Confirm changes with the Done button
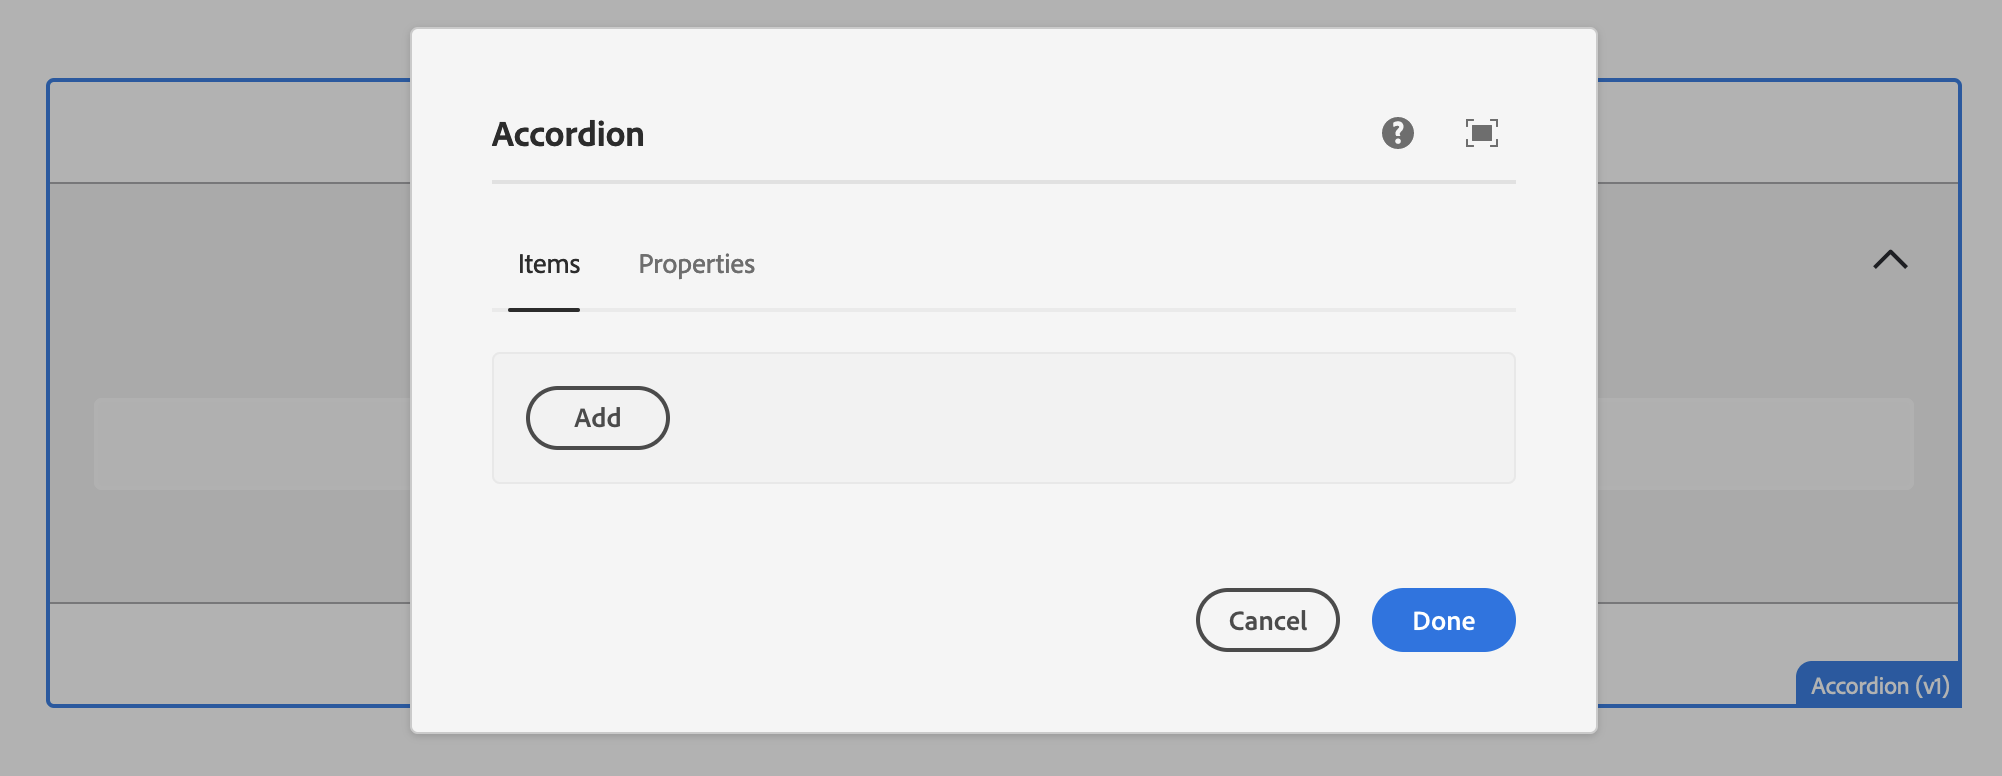Image resolution: width=2002 pixels, height=776 pixels. tap(1442, 620)
